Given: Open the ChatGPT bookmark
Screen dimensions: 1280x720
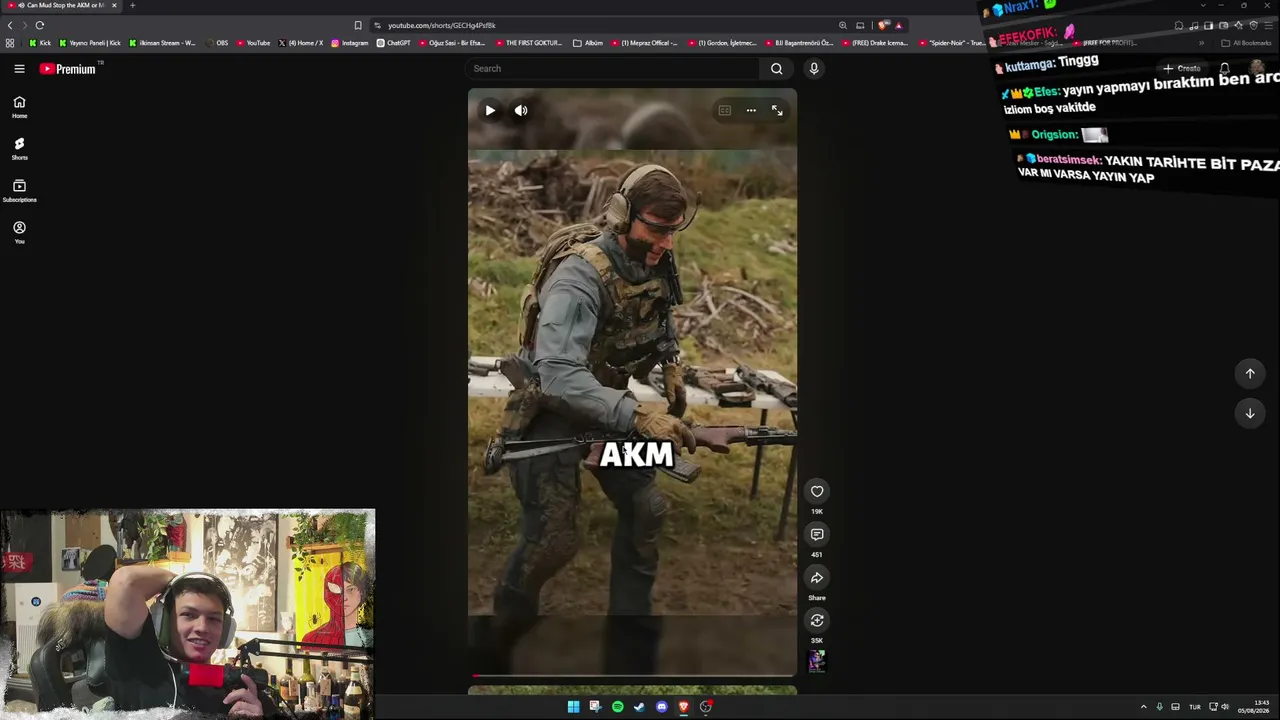Looking at the screenshot, I should pos(394,43).
